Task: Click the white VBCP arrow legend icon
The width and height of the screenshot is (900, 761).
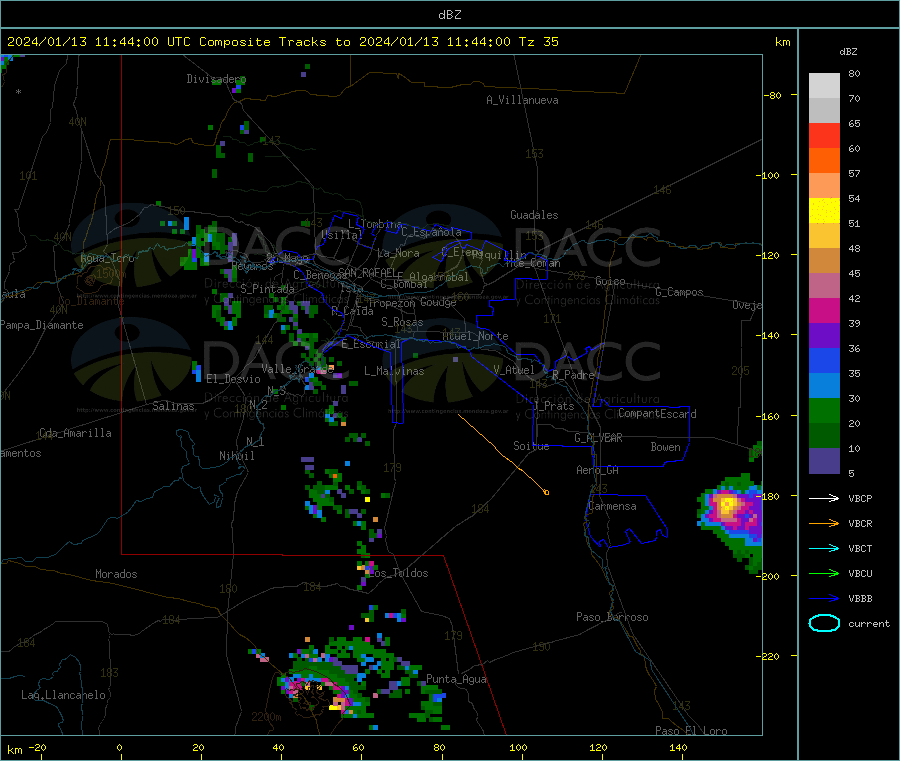Action: tap(824, 498)
